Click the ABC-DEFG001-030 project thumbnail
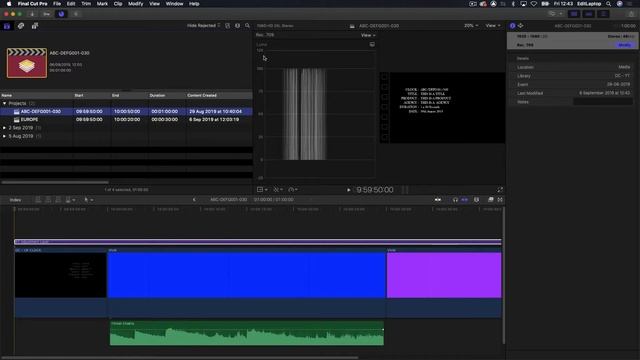640x360 pixels. [x=27, y=63]
